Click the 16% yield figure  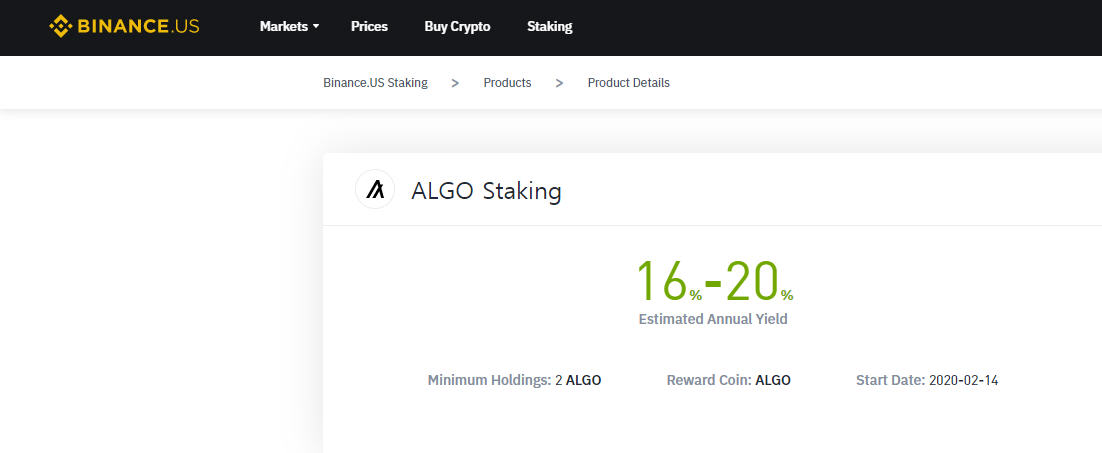(669, 281)
